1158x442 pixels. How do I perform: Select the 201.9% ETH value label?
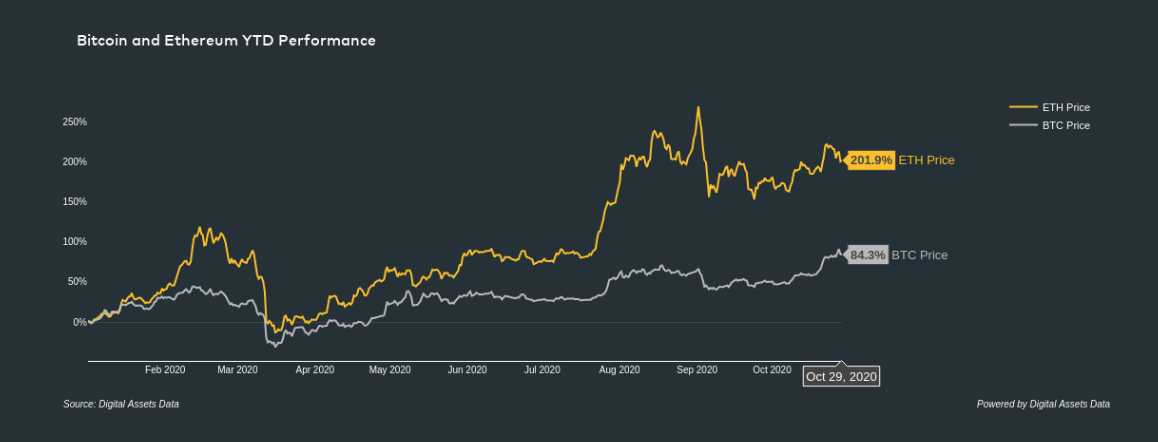871,160
